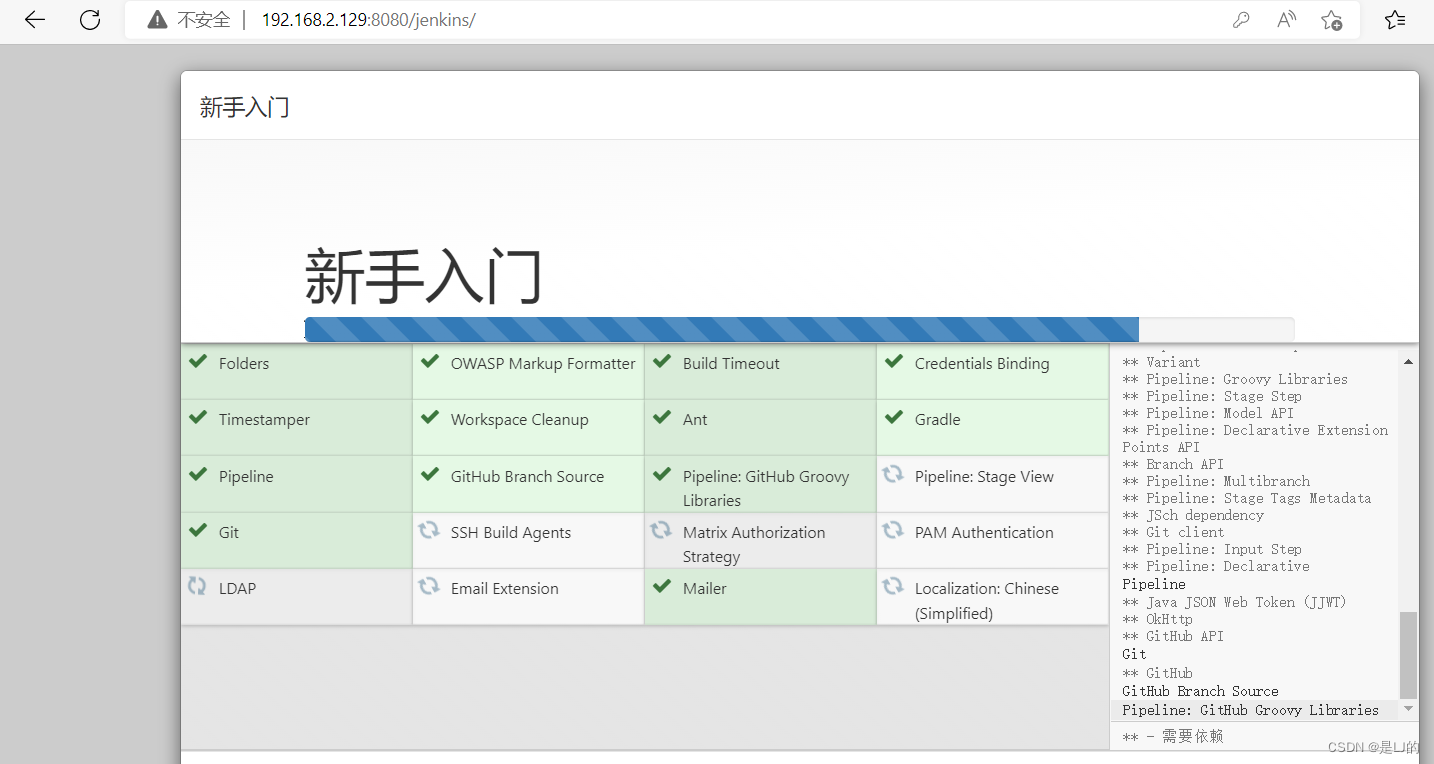Image resolution: width=1434 pixels, height=764 pixels.
Task: Click the pending icon beside SSH Build Agents
Action: [x=429, y=530]
